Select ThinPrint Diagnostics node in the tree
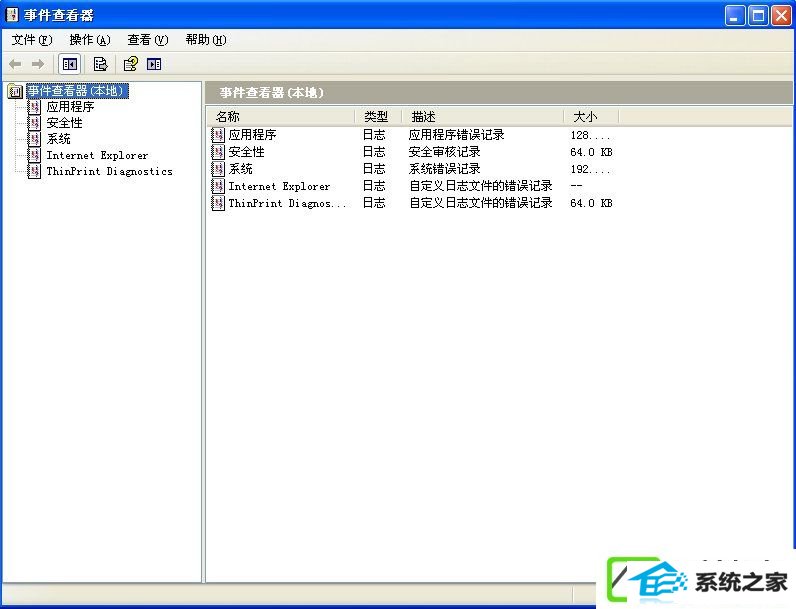Screen dimensions: 796x609 [109, 172]
